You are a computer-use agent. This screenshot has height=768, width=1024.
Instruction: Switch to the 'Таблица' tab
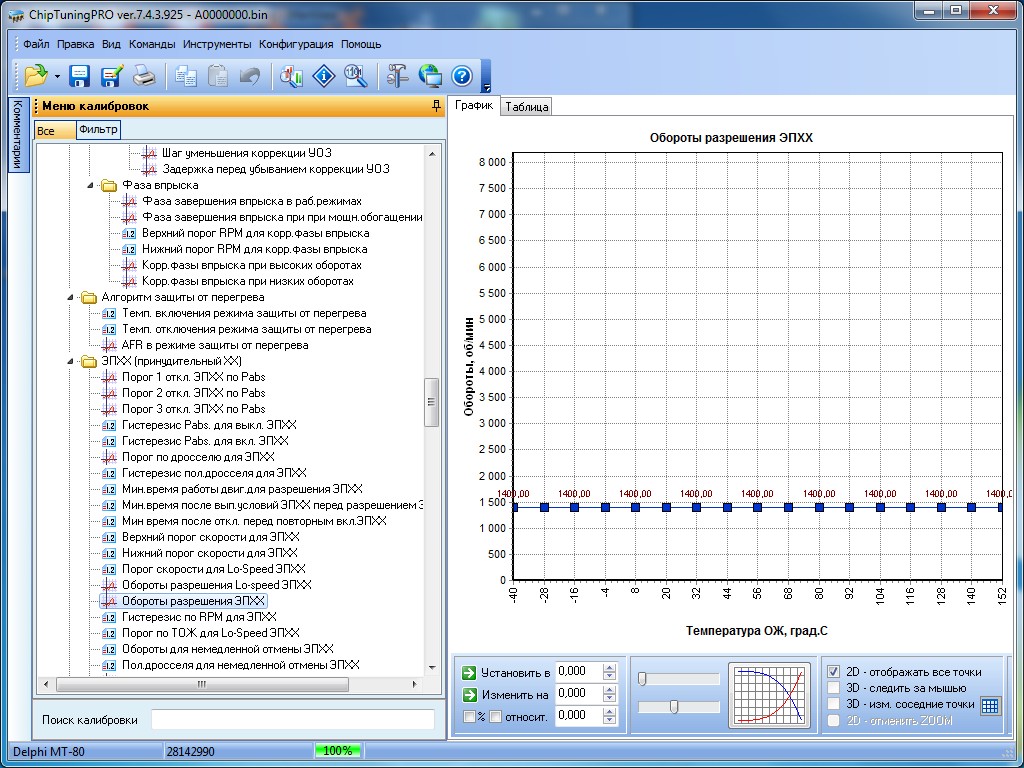(526, 107)
